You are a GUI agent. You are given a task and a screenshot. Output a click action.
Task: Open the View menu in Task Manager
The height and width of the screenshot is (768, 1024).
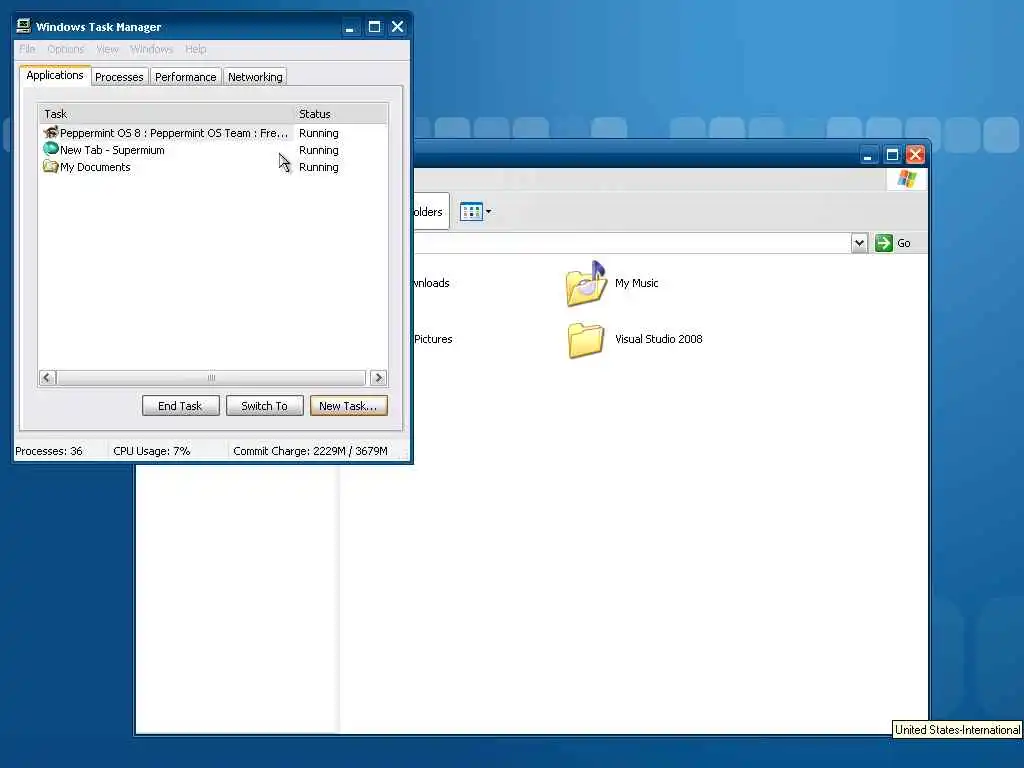tap(107, 49)
